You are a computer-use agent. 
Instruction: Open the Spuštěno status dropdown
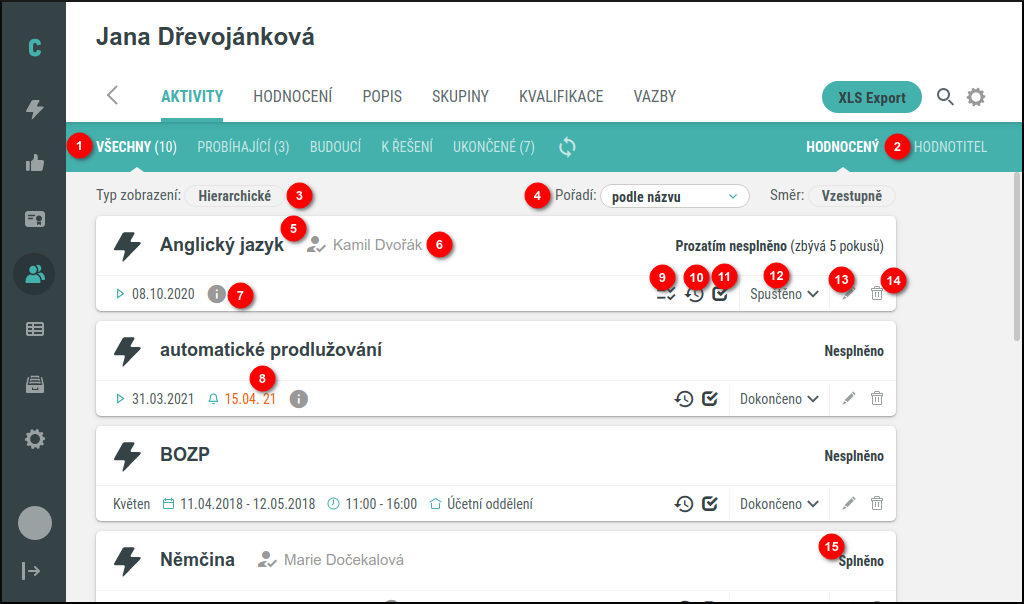coord(784,295)
